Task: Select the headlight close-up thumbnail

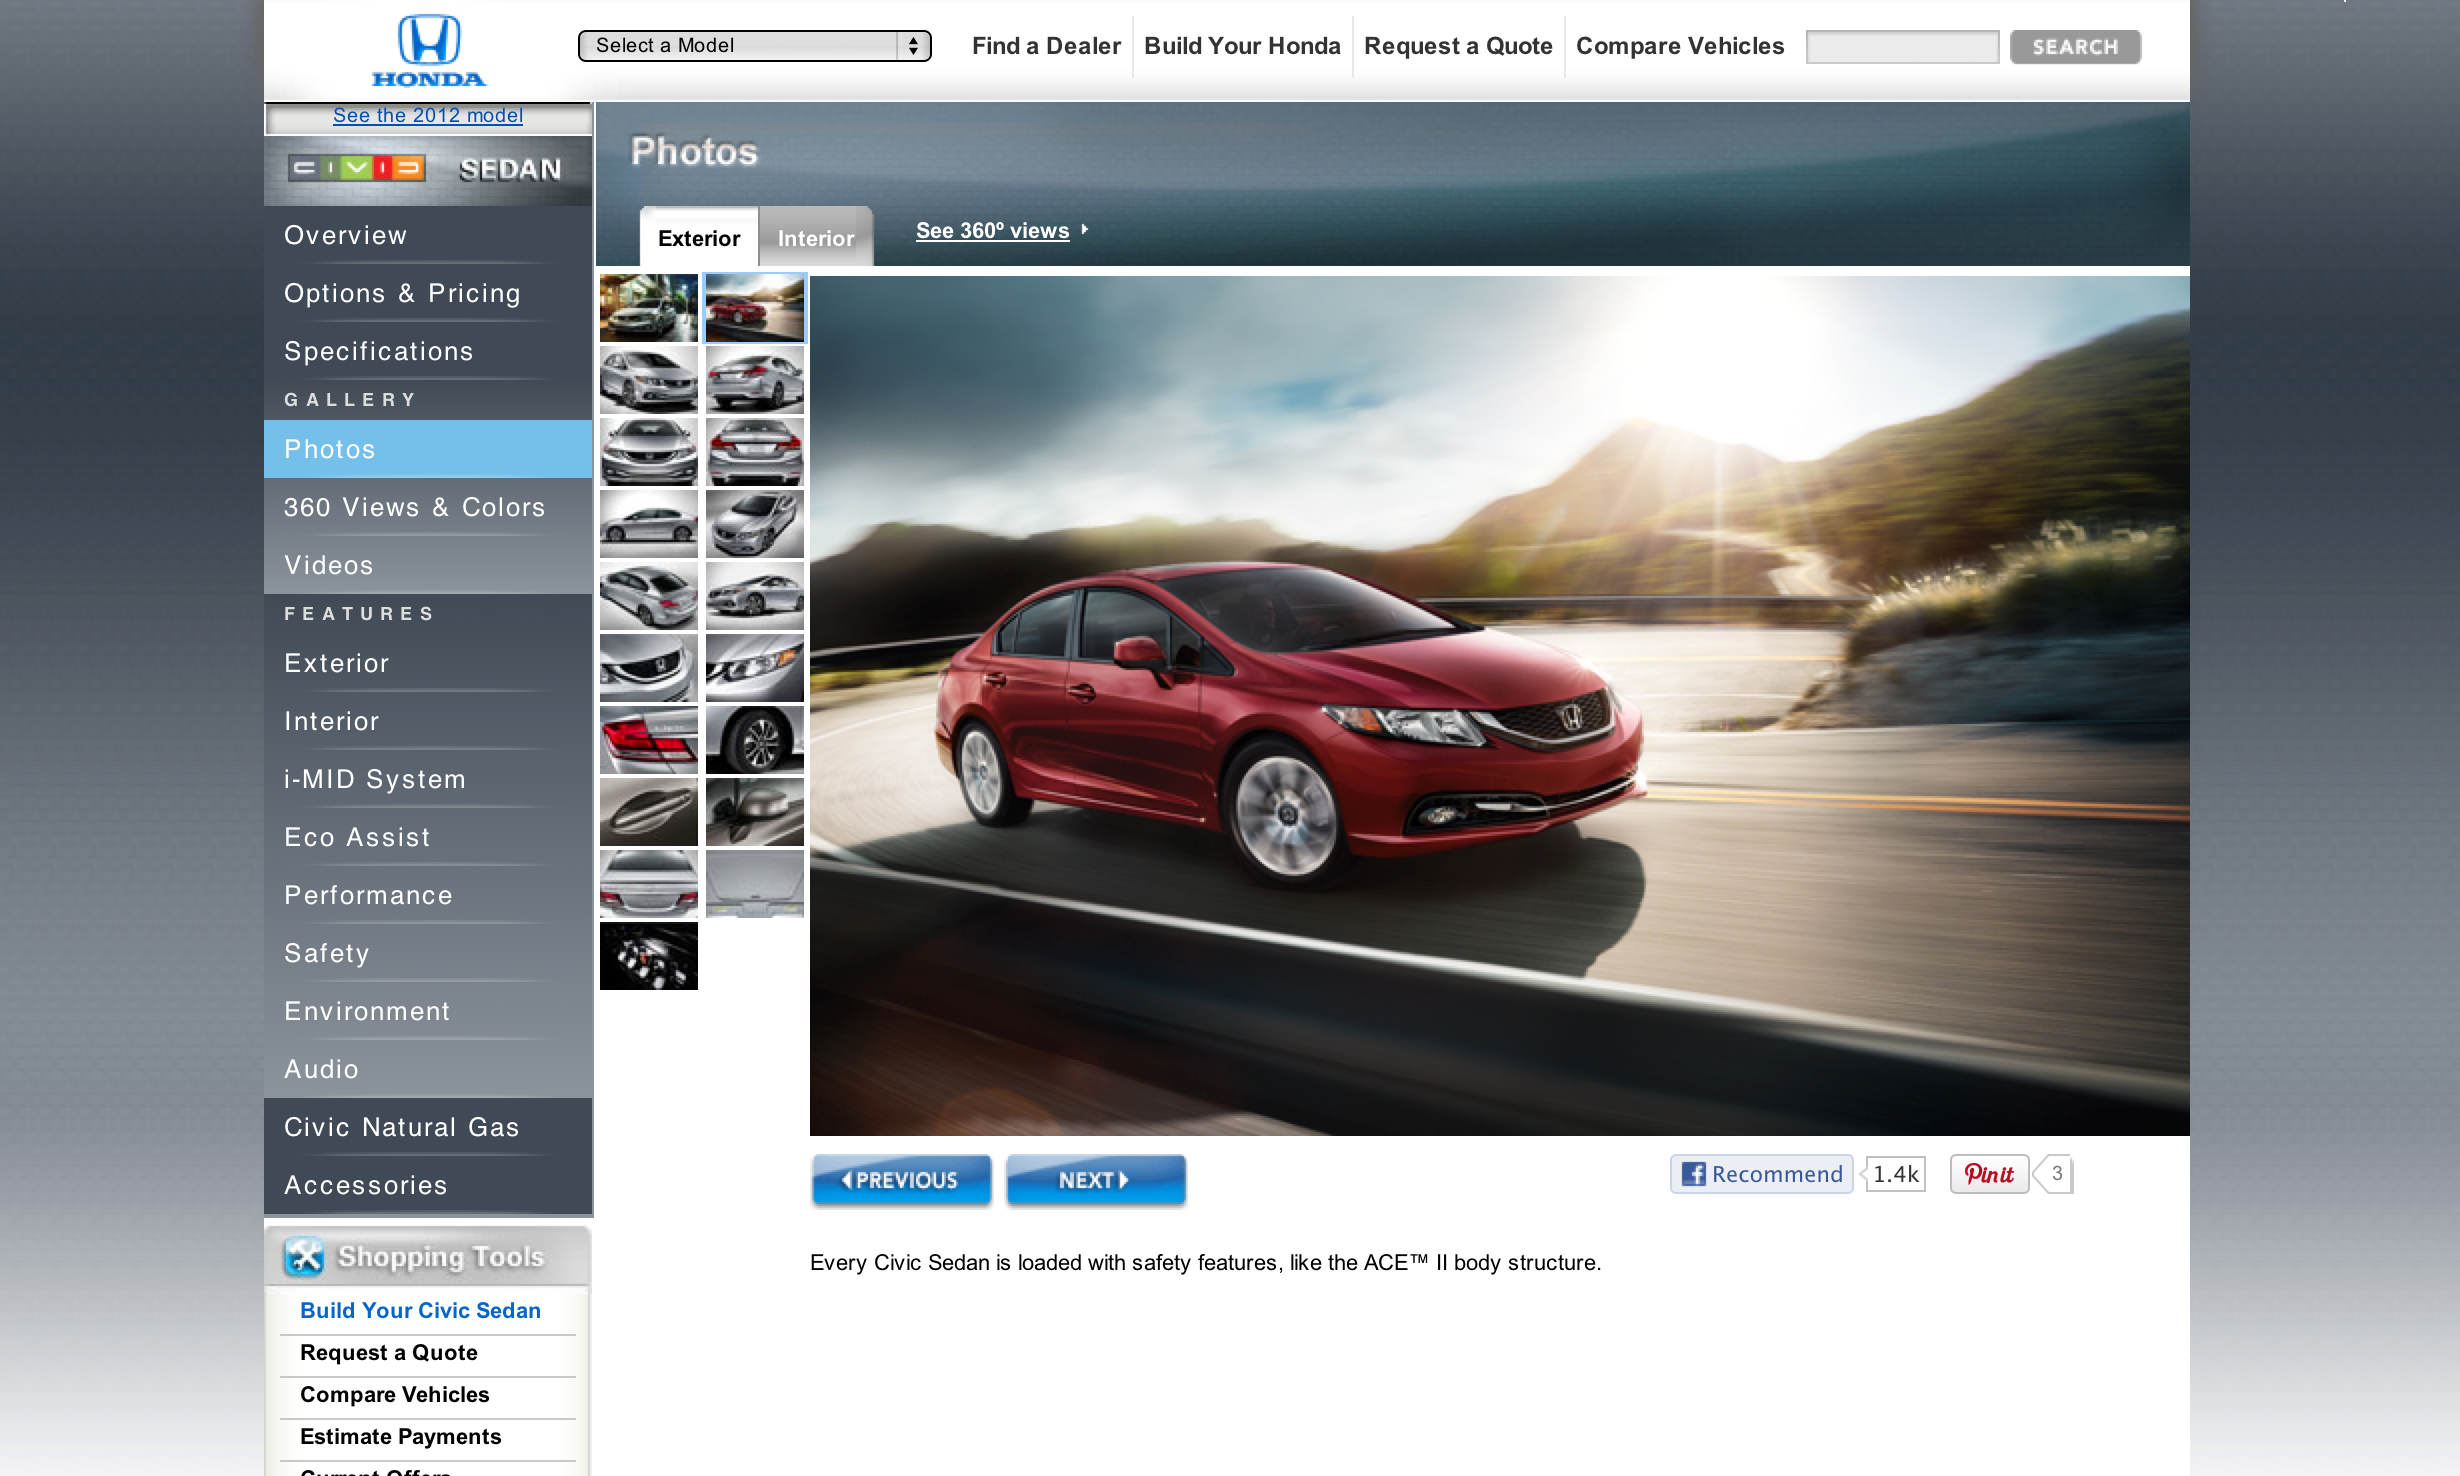Action: click(x=755, y=668)
